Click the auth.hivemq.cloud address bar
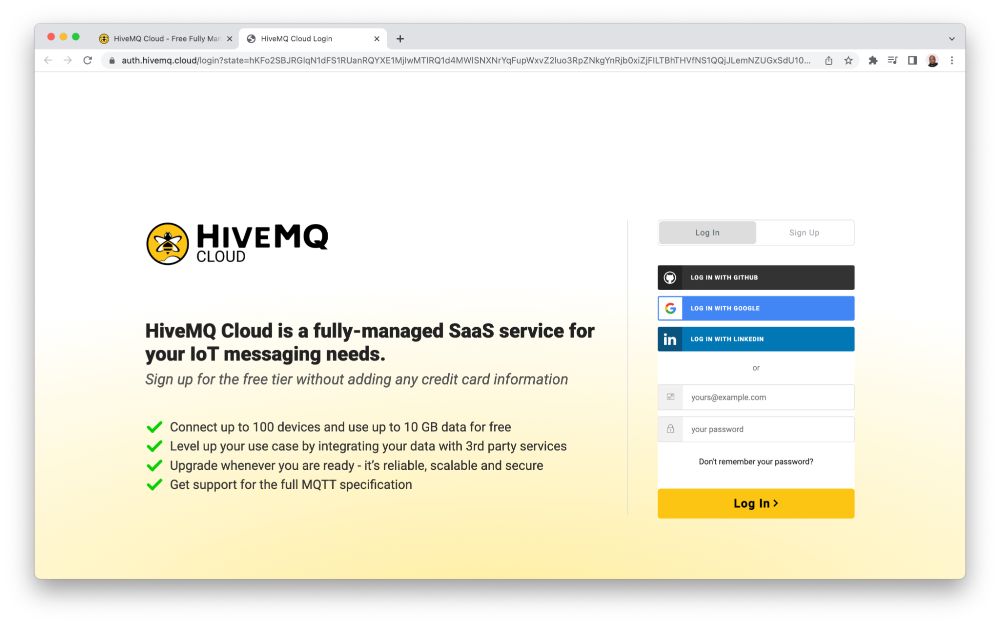Viewport: 1000px width, 625px height. coord(466,61)
